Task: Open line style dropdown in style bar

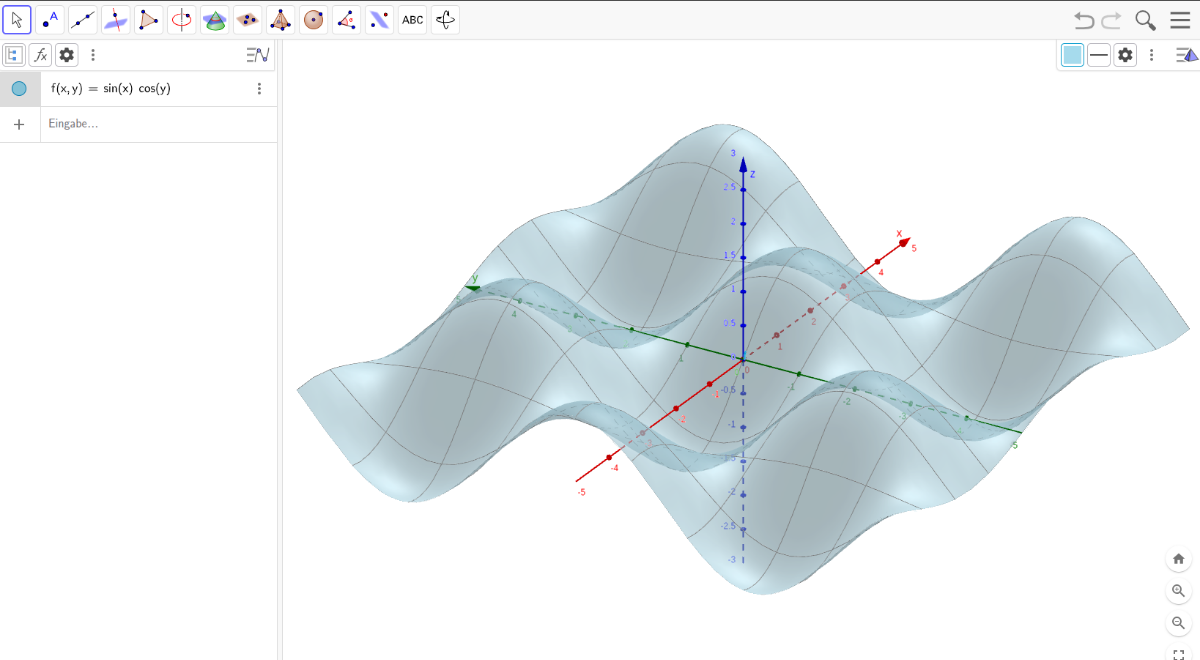Action: (x=1099, y=55)
